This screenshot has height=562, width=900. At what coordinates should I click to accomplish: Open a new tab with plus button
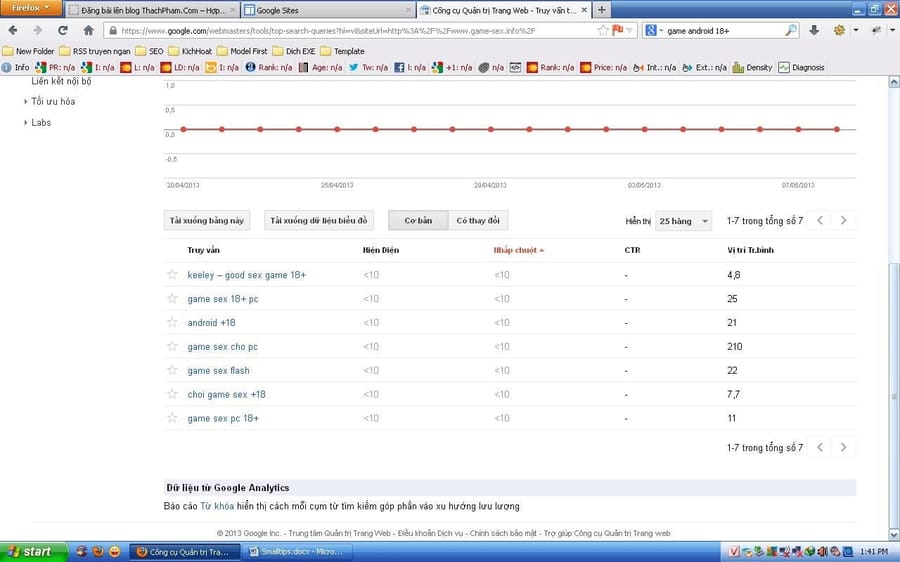[x=602, y=10]
